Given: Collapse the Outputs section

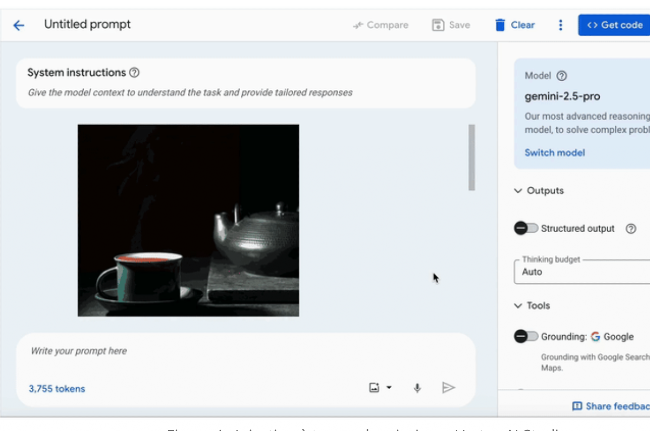Looking at the screenshot, I should click(x=518, y=191).
